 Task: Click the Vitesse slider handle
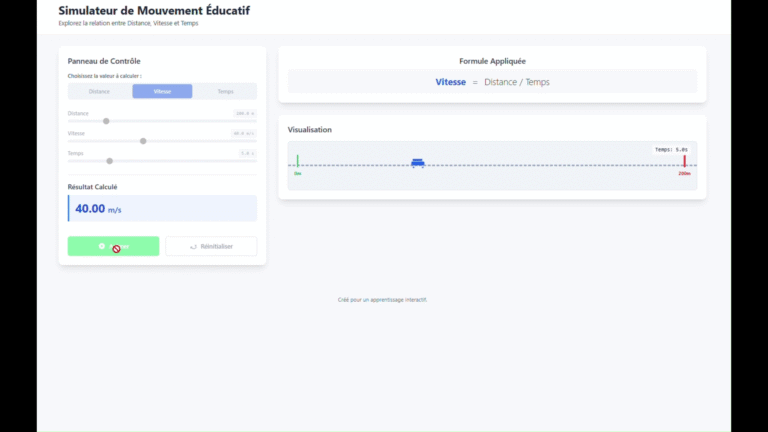pos(143,141)
